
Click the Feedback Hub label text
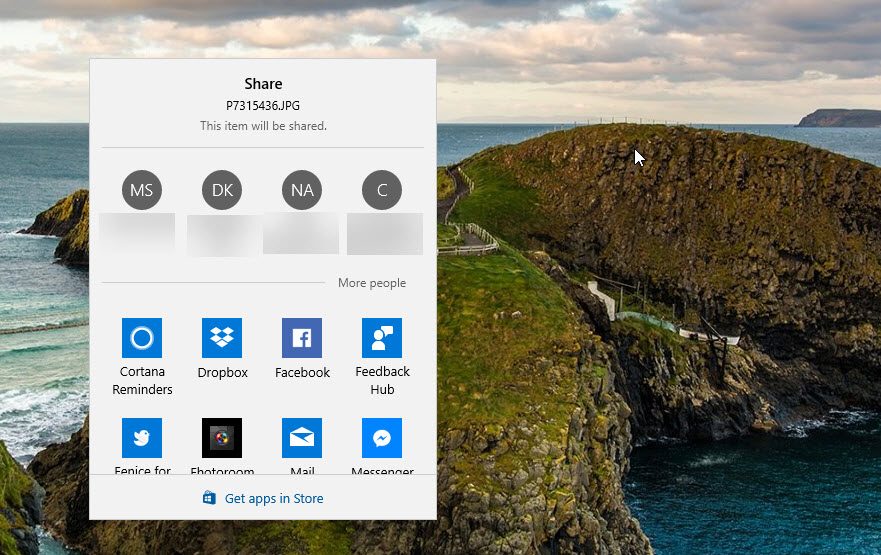point(382,380)
